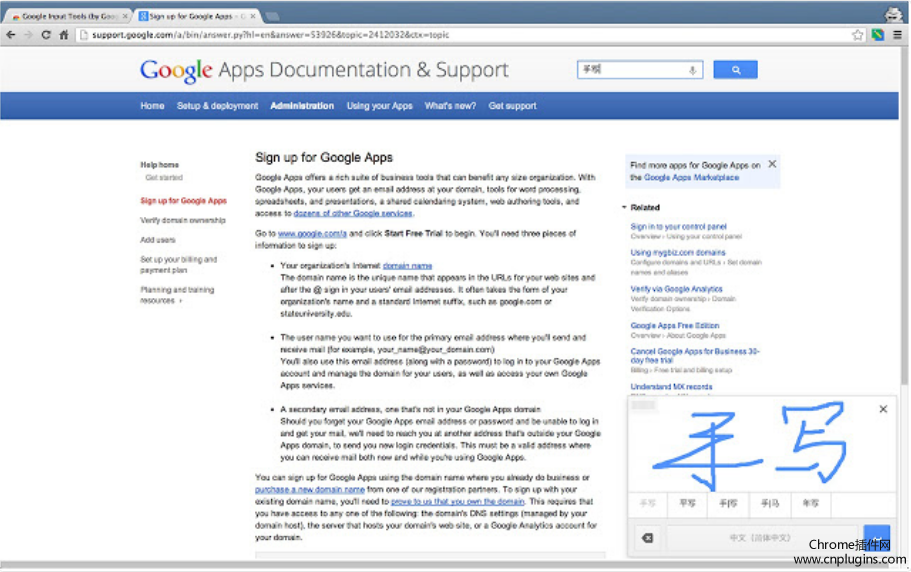Open Setup & deployment in navigation bar

(x=217, y=106)
